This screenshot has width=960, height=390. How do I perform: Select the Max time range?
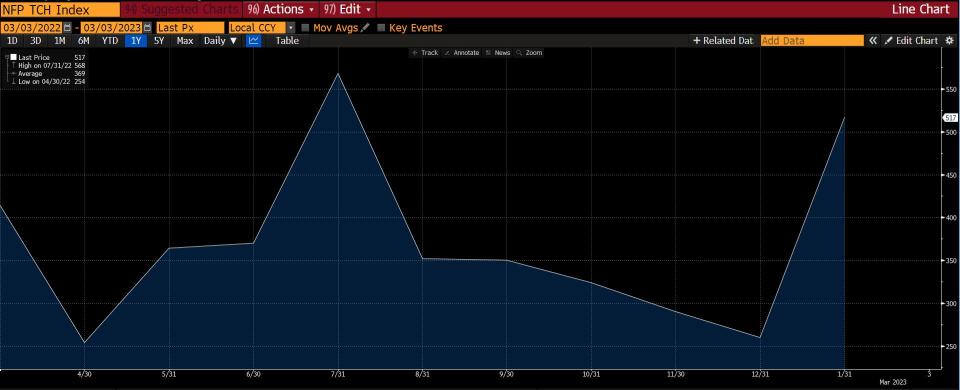click(185, 40)
